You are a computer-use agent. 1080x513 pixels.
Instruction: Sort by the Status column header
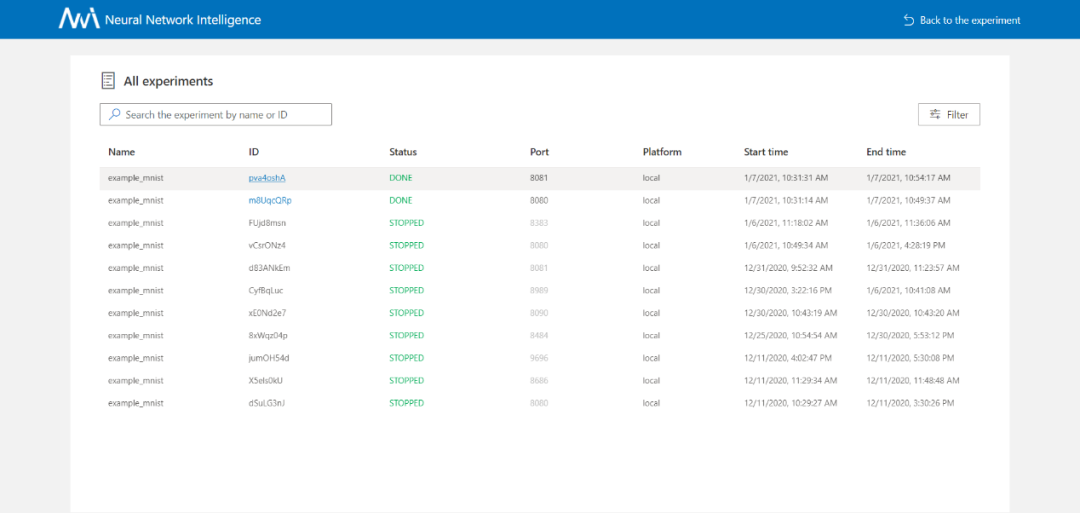coord(403,151)
